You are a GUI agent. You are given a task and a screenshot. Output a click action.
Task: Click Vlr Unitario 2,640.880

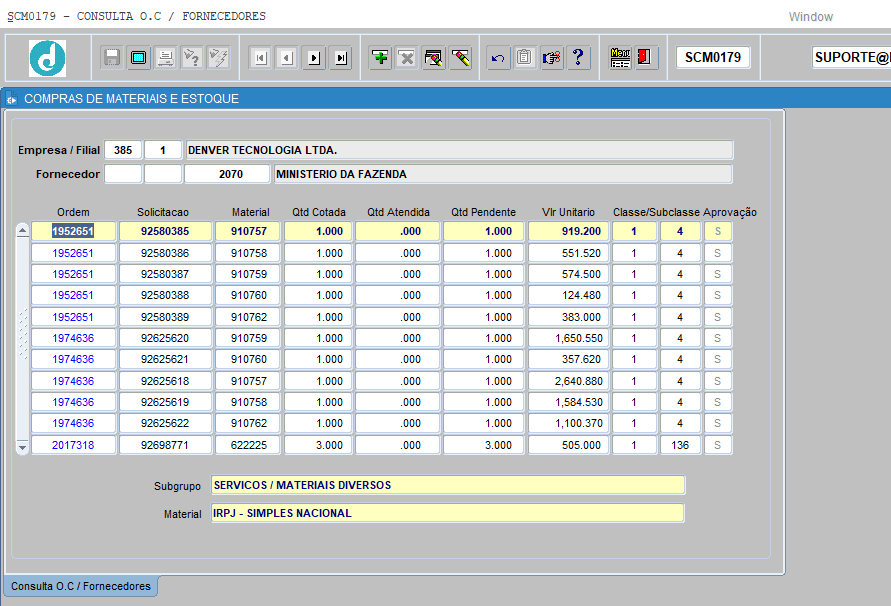568,381
